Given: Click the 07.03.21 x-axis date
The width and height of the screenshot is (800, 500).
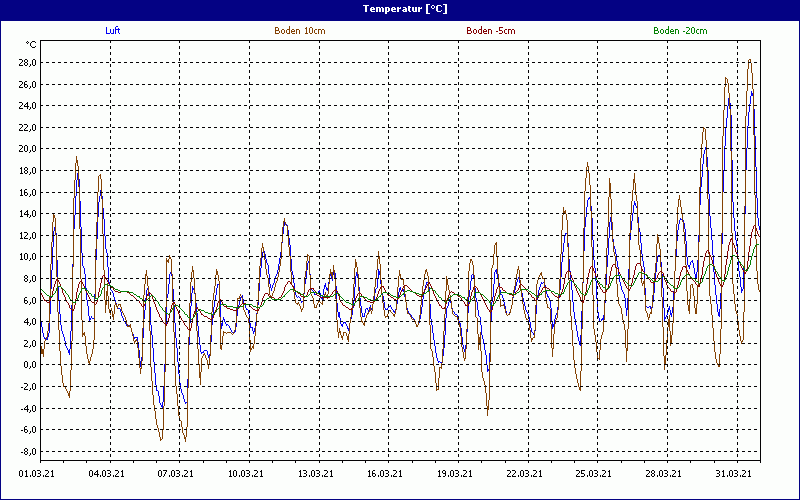Looking at the screenshot, I should [176, 475].
